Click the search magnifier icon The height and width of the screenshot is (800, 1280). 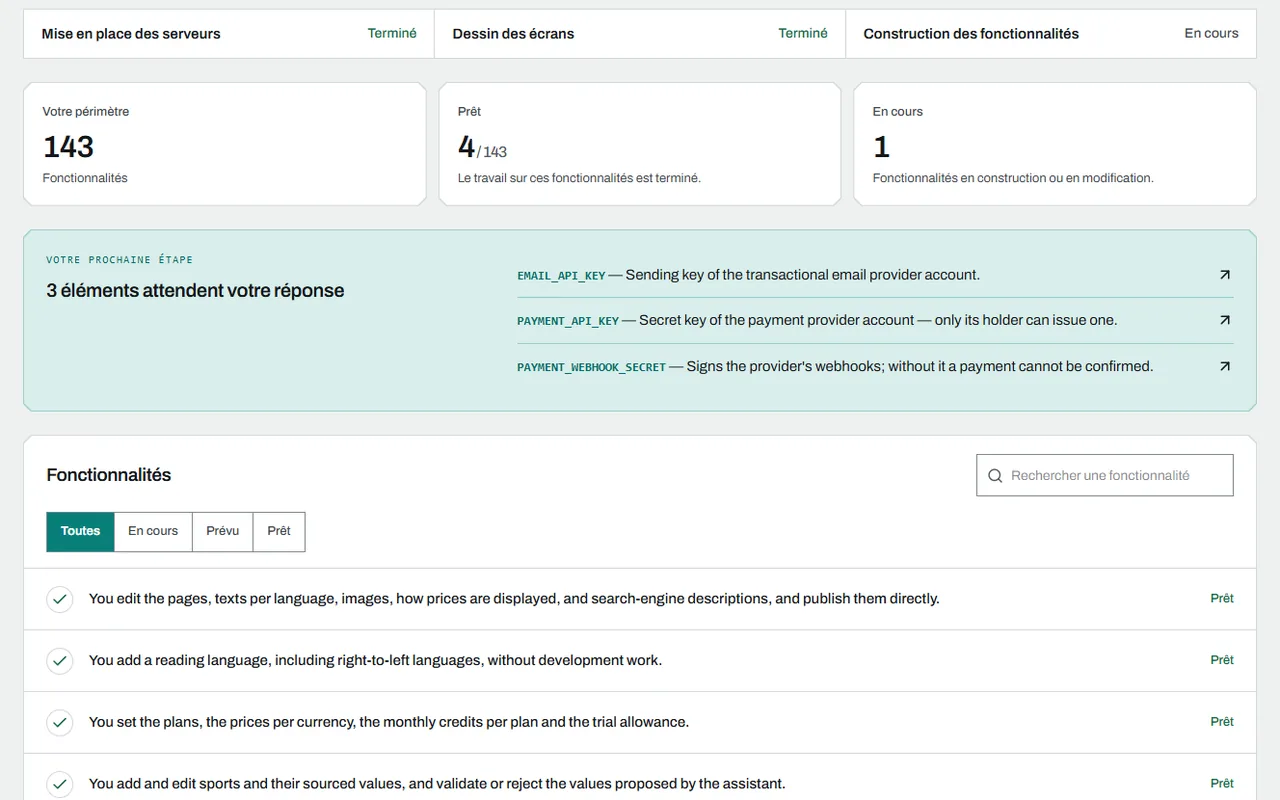pos(995,476)
